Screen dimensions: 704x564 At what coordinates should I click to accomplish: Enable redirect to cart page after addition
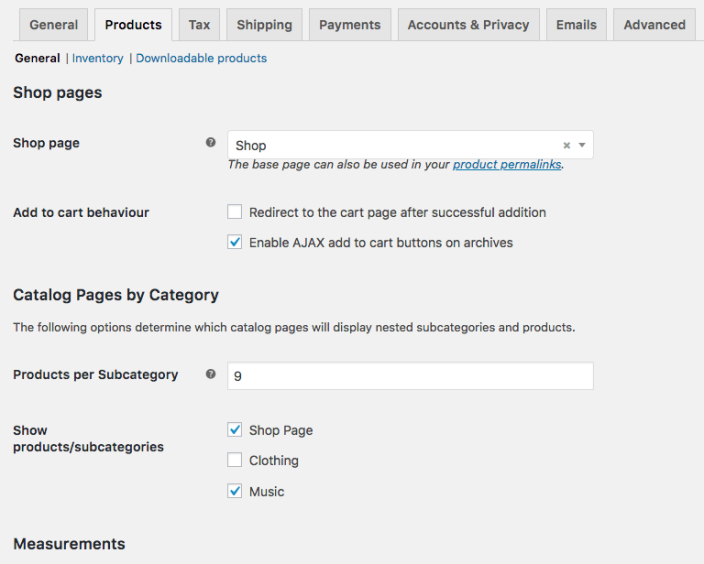[x=235, y=212]
